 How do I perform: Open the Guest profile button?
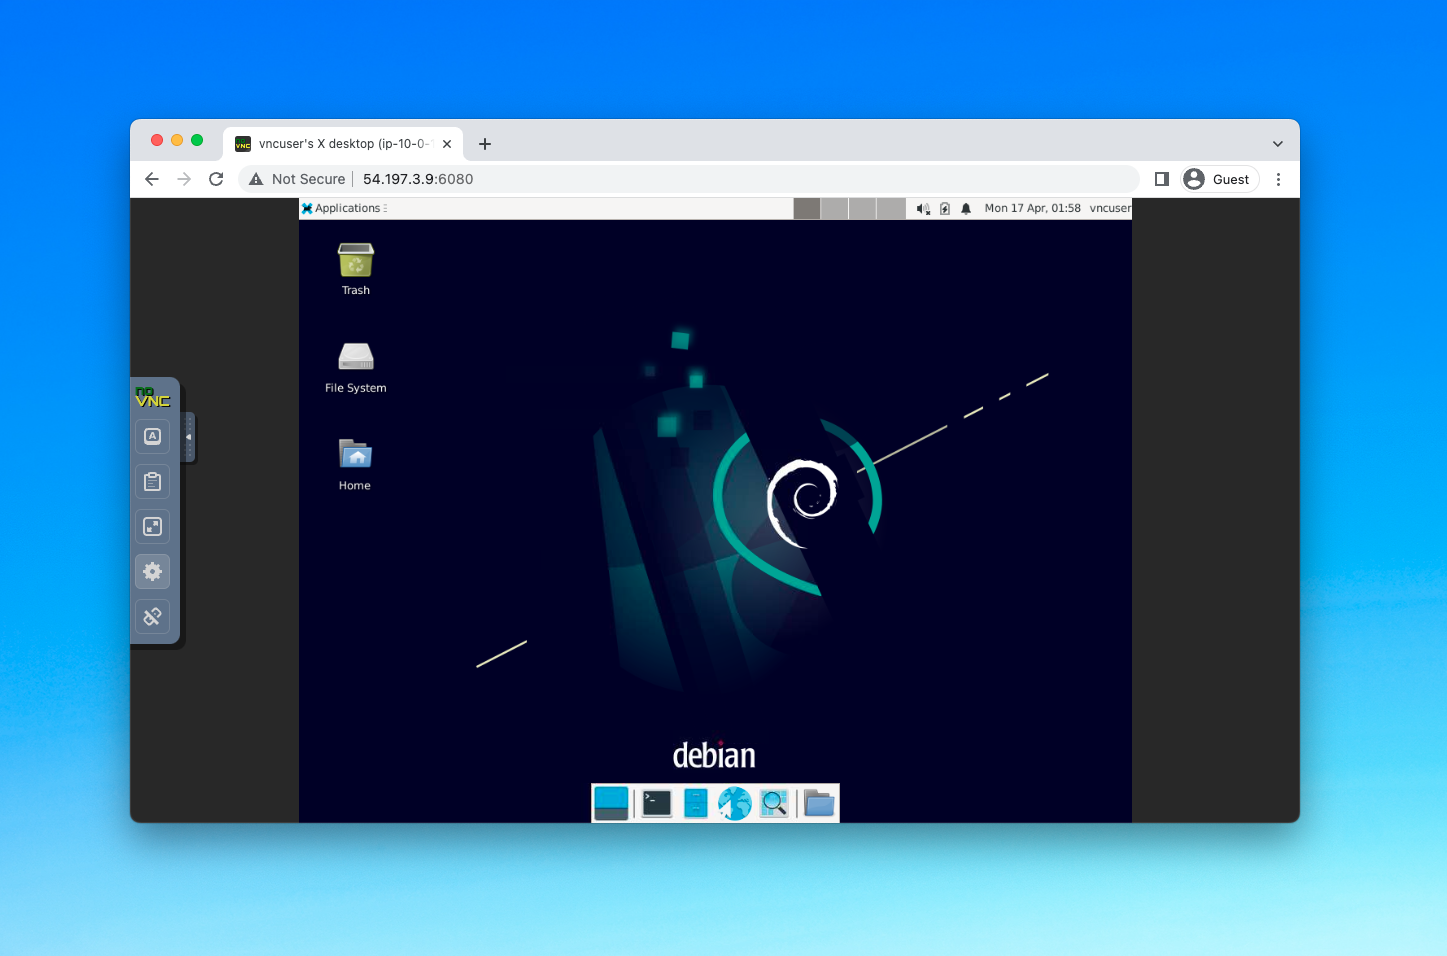[1219, 179]
